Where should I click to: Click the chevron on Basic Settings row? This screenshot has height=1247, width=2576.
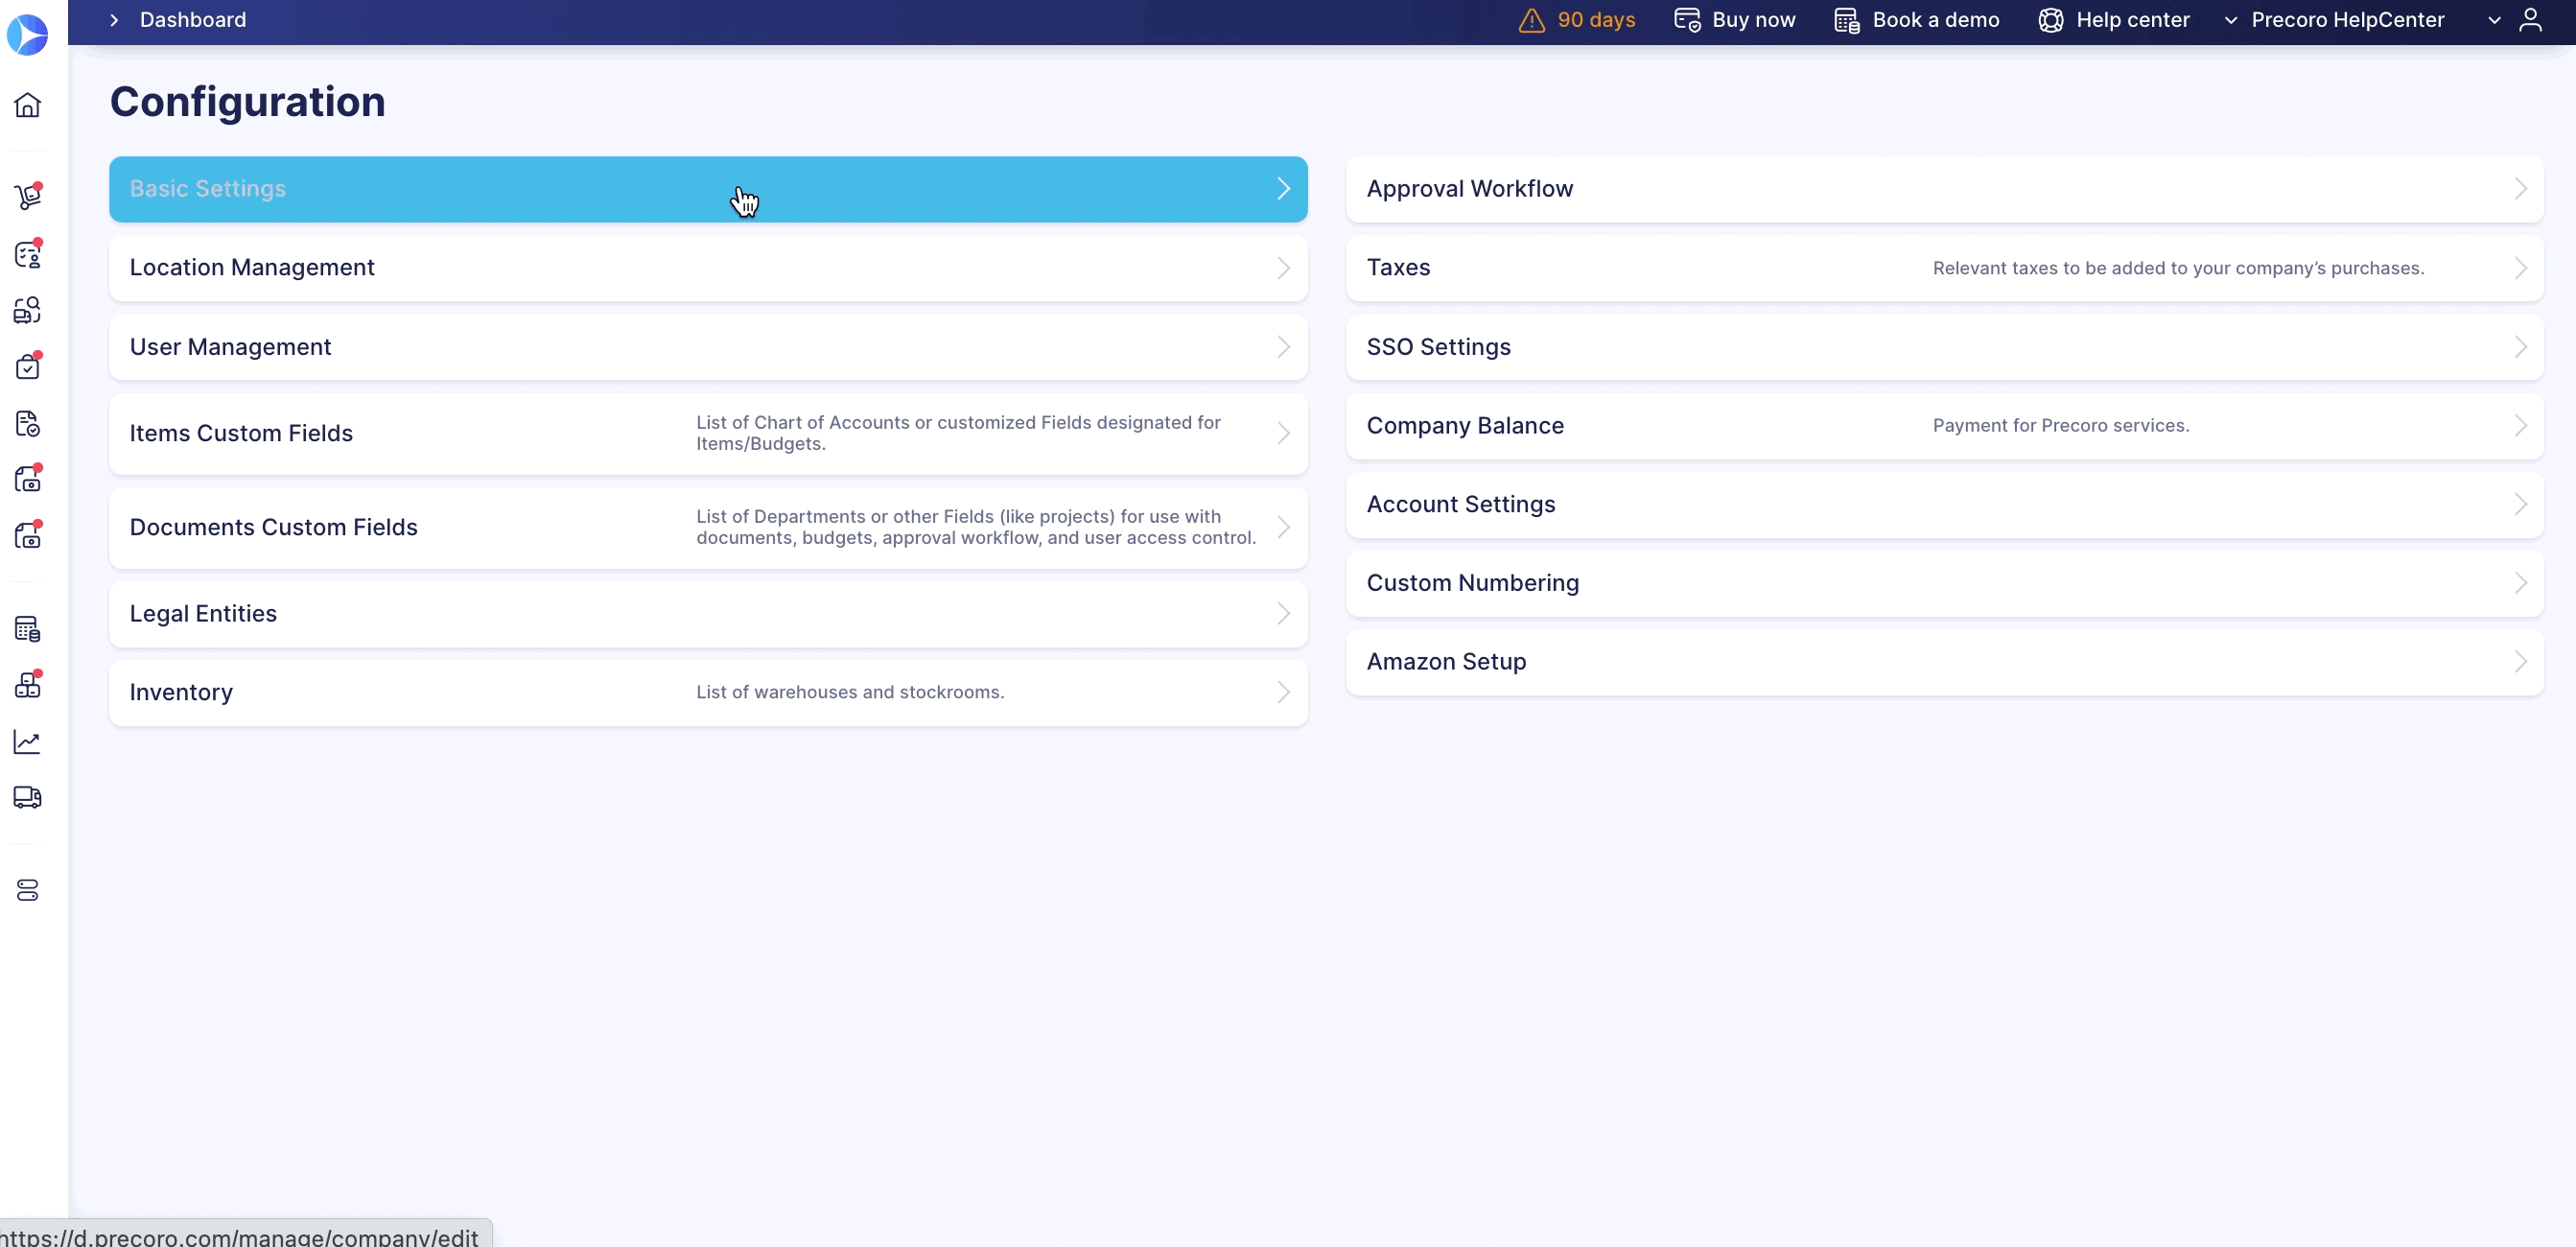click(x=1283, y=189)
